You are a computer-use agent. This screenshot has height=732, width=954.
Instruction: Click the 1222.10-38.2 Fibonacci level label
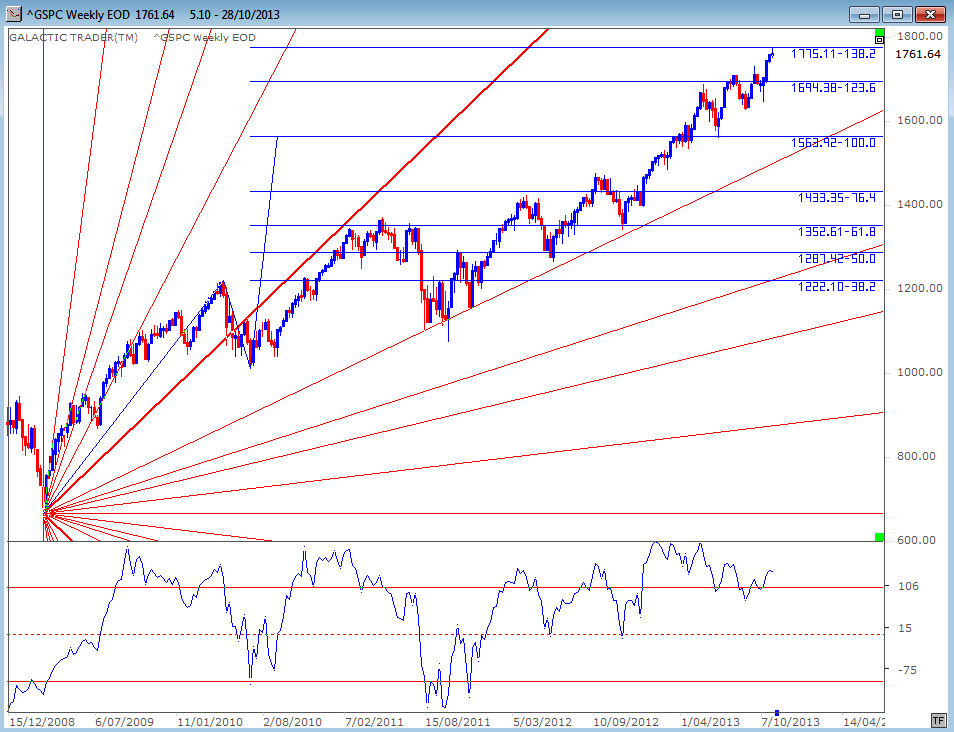tap(837, 286)
